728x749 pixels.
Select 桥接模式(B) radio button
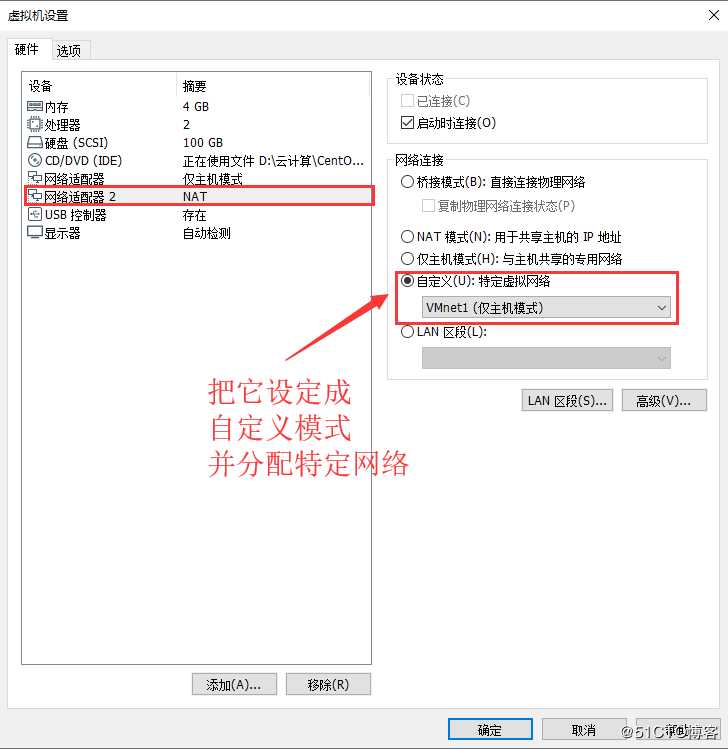pyautogui.click(x=407, y=182)
